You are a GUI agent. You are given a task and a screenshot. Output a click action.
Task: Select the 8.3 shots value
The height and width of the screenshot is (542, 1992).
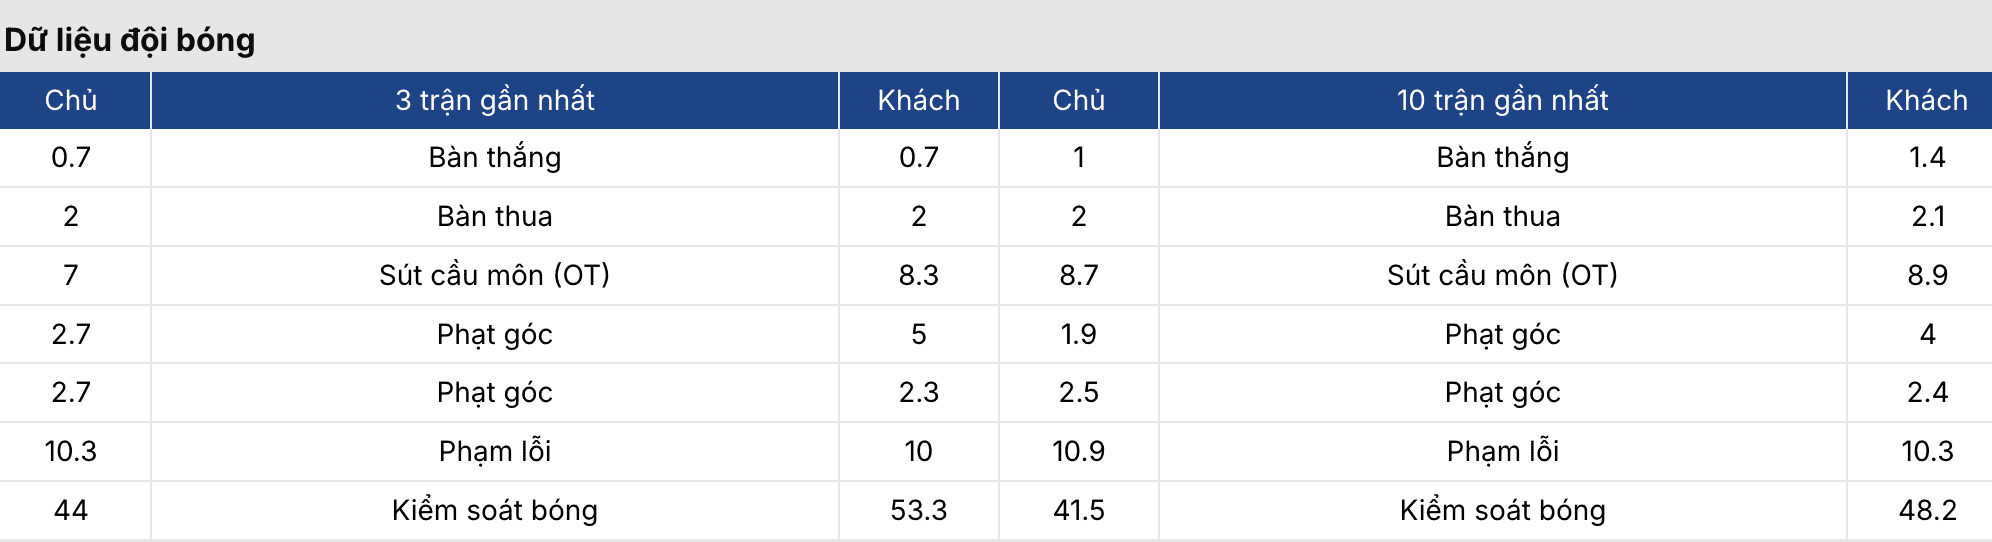pos(918,275)
